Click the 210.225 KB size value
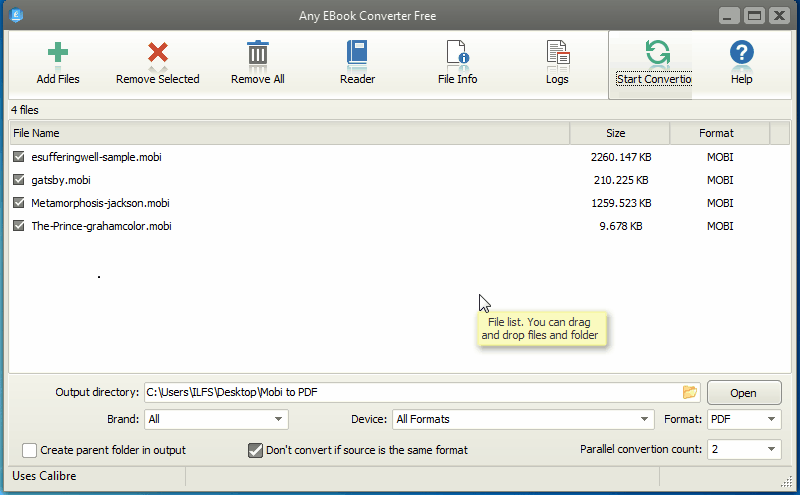Viewport: 800px width, 495px height. click(x=621, y=180)
